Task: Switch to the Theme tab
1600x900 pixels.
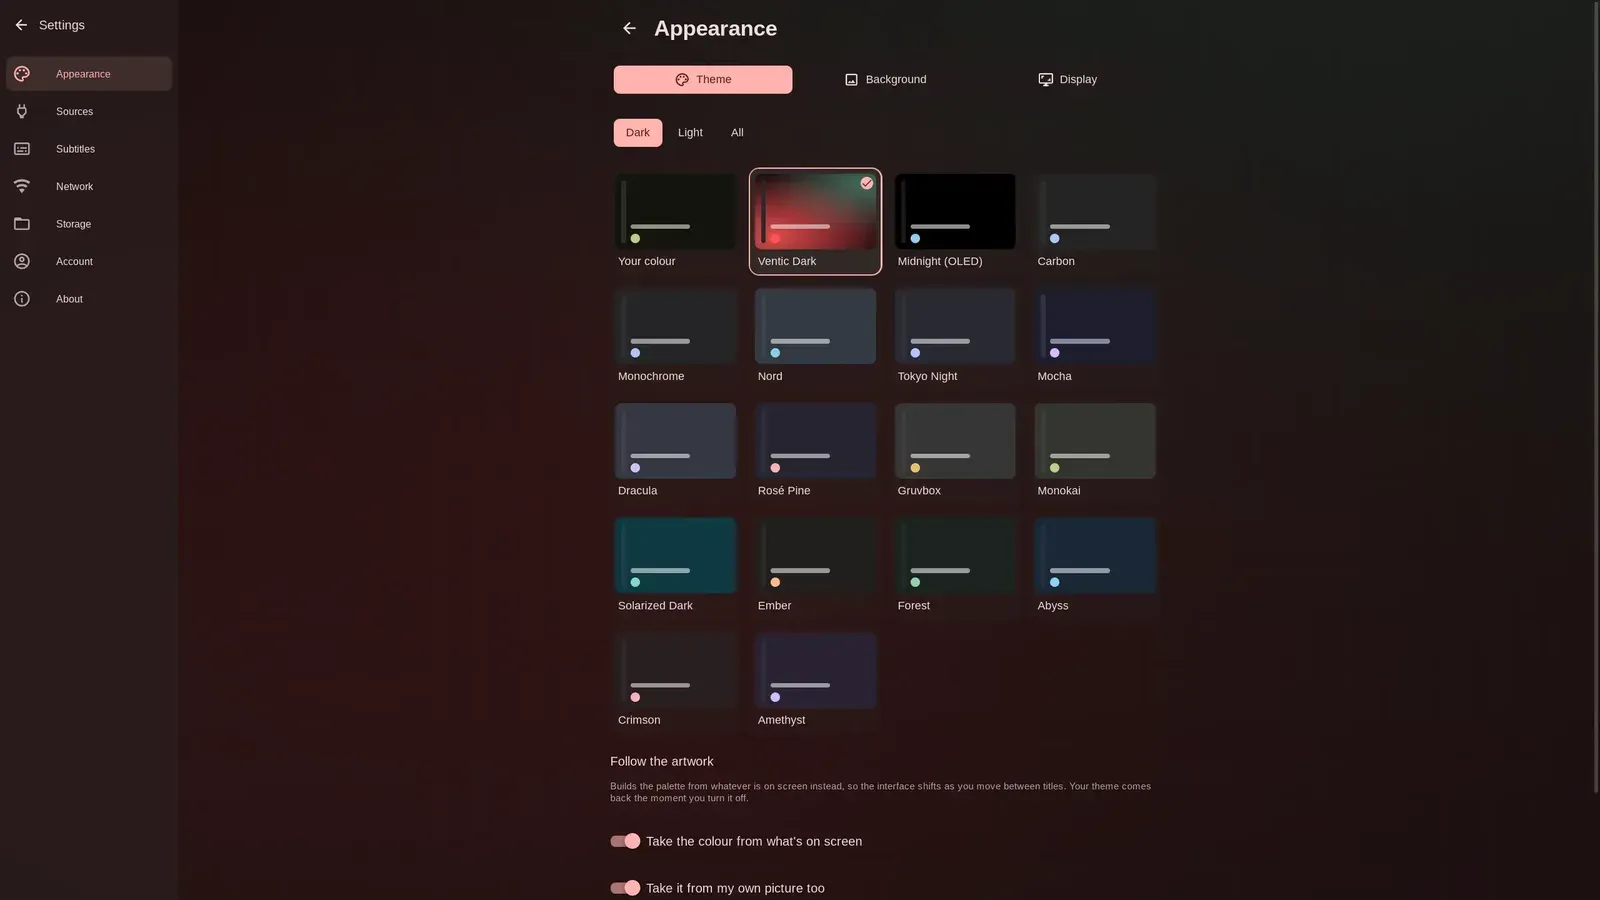Action: click(703, 79)
